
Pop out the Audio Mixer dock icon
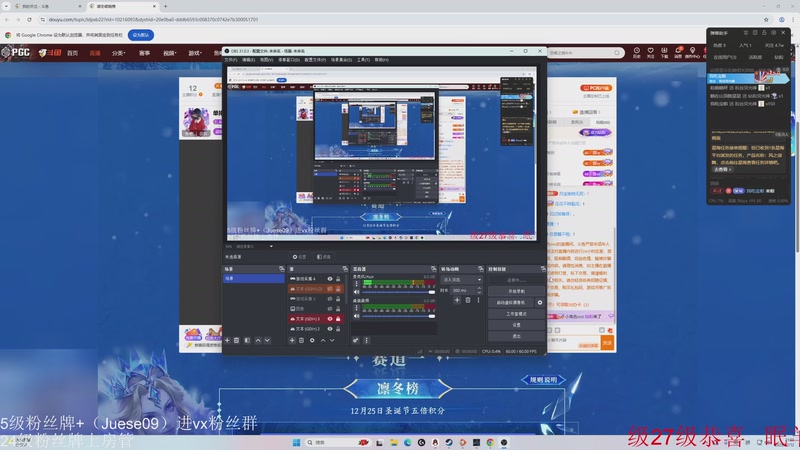(x=434, y=269)
